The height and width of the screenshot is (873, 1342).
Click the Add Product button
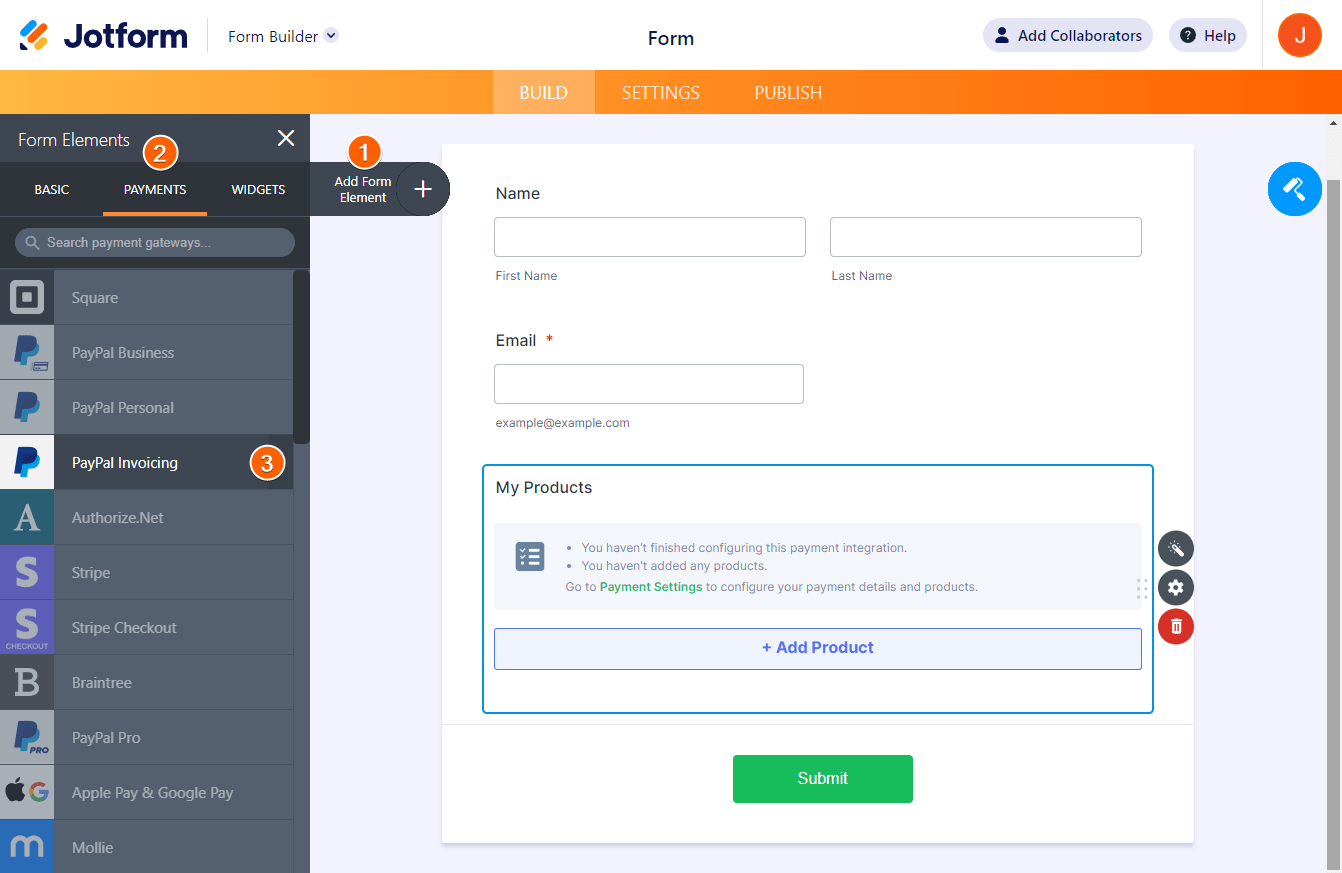[818, 648]
